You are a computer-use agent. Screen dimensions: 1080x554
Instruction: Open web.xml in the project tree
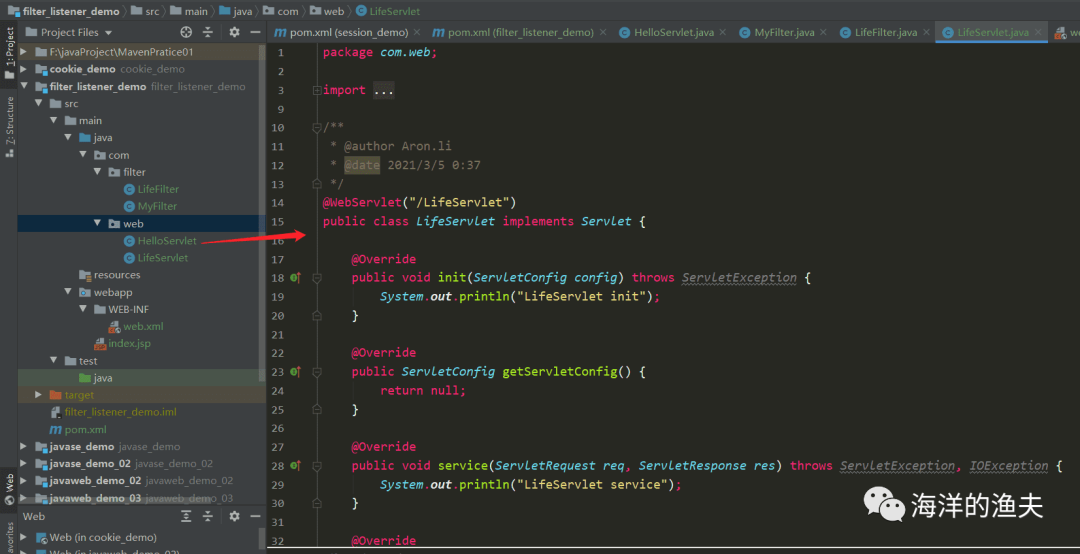tap(143, 327)
